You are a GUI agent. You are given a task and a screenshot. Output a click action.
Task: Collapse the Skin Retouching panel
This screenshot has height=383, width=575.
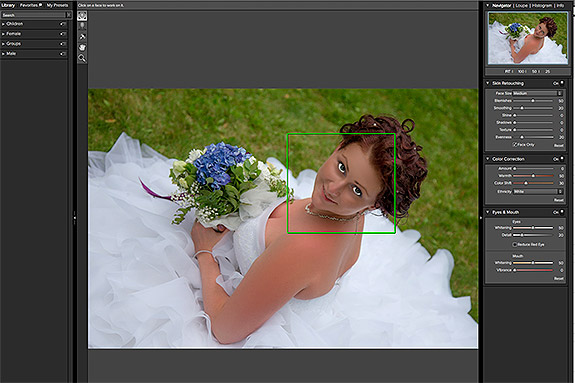[488, 83]
